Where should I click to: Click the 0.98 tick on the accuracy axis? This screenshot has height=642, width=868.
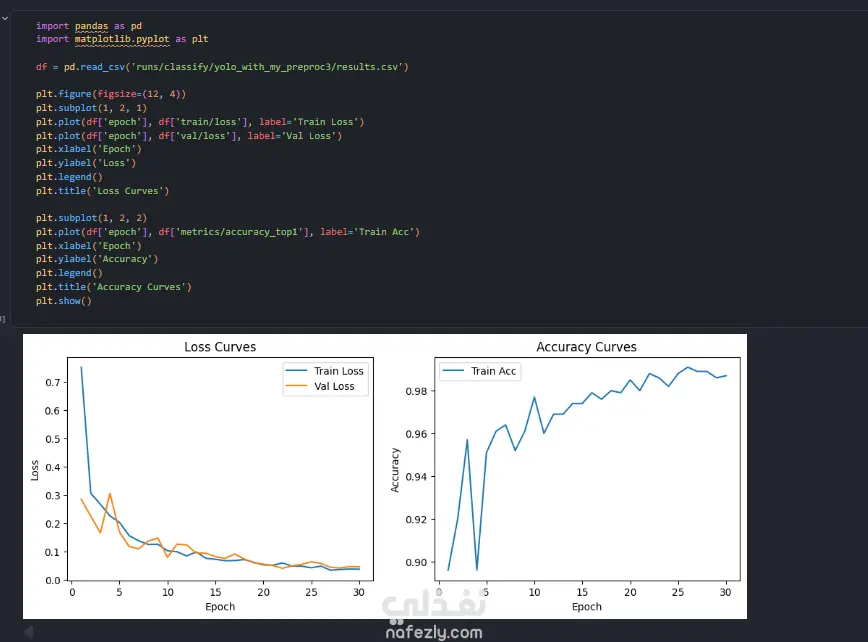point(416,391)
